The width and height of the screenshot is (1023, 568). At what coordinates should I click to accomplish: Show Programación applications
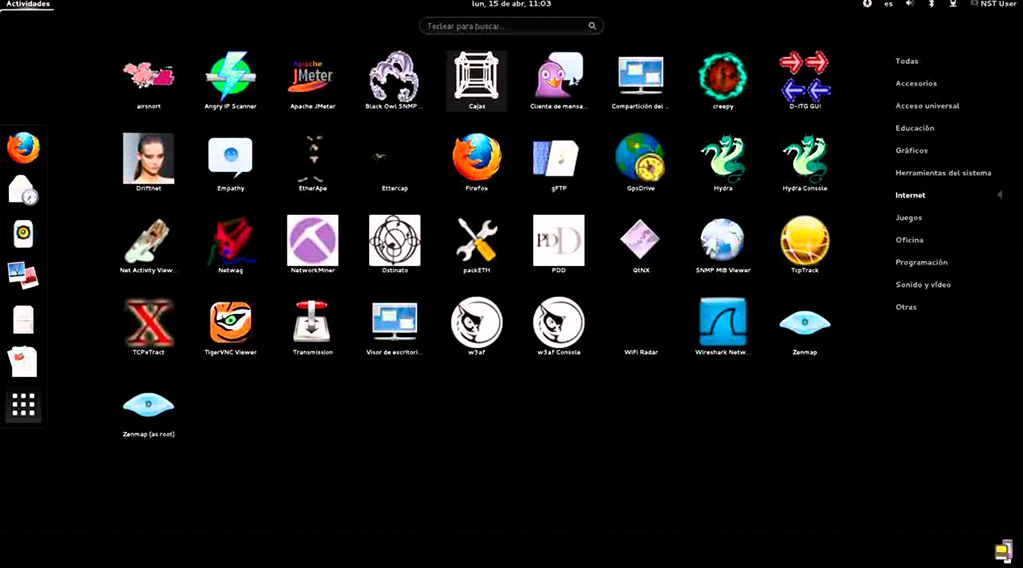point(921,262)
